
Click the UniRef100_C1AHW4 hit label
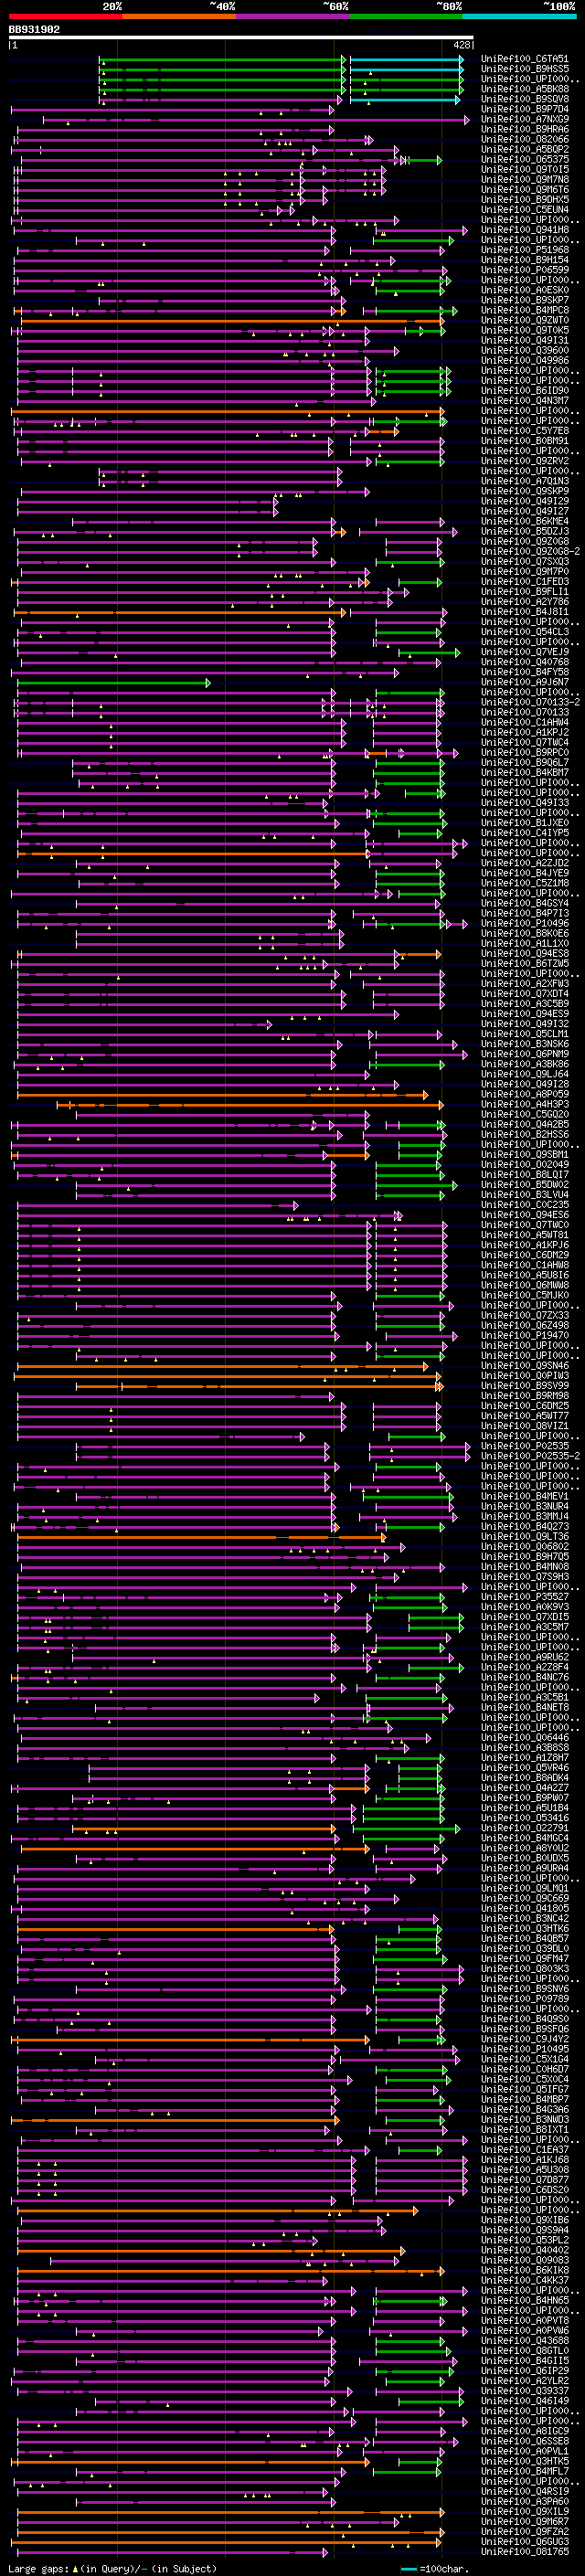(x=525, y=723)
